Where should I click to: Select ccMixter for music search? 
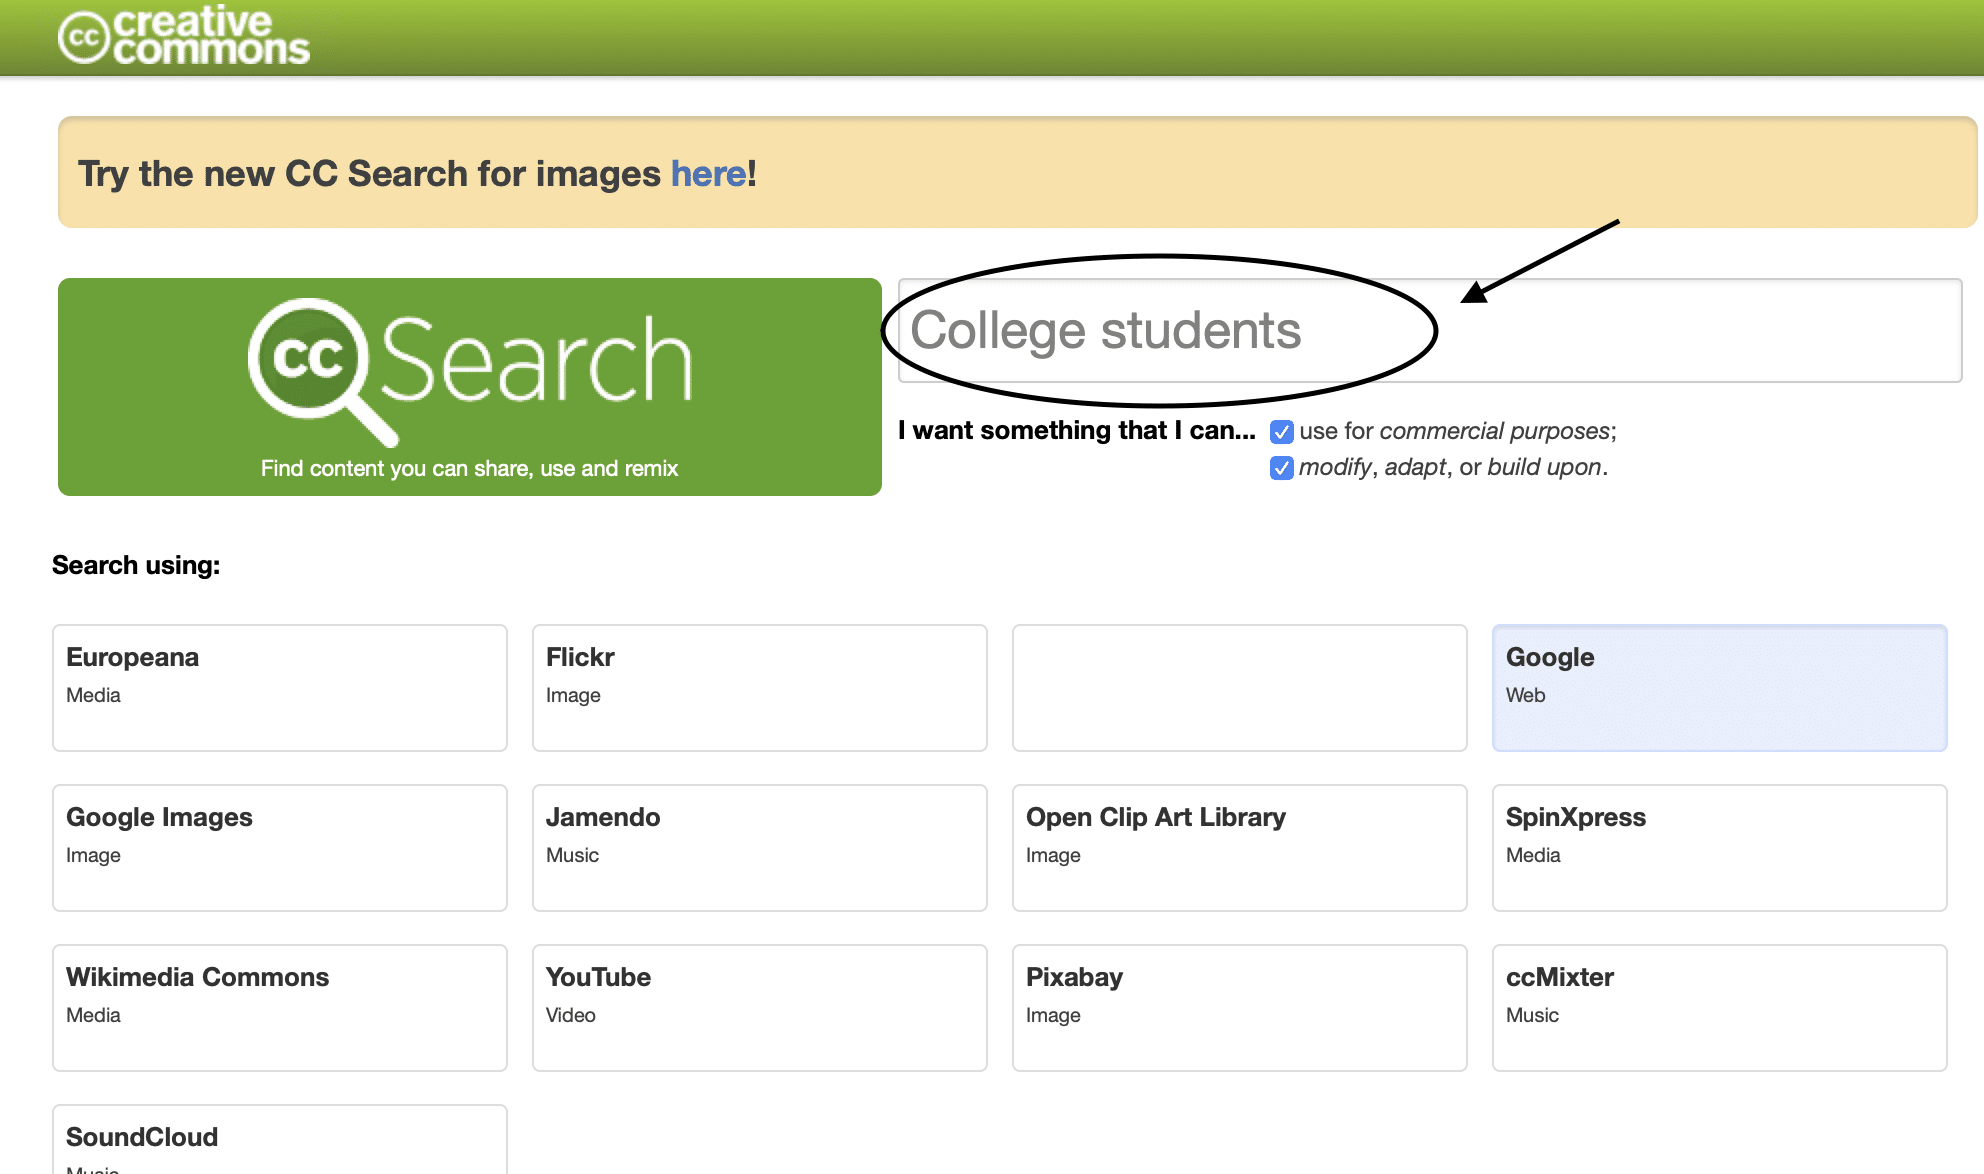click(1718, 1007)
